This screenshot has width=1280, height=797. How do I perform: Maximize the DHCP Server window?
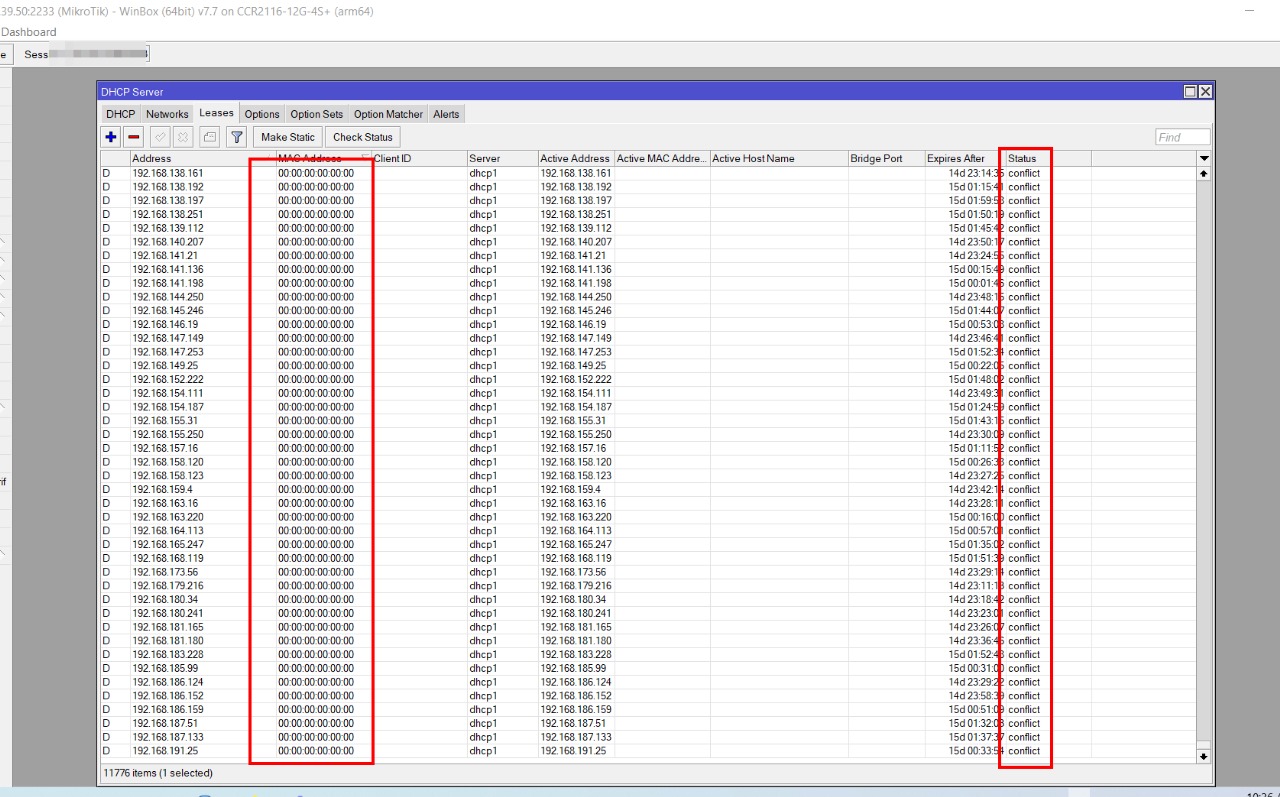tap(1191, 92)
